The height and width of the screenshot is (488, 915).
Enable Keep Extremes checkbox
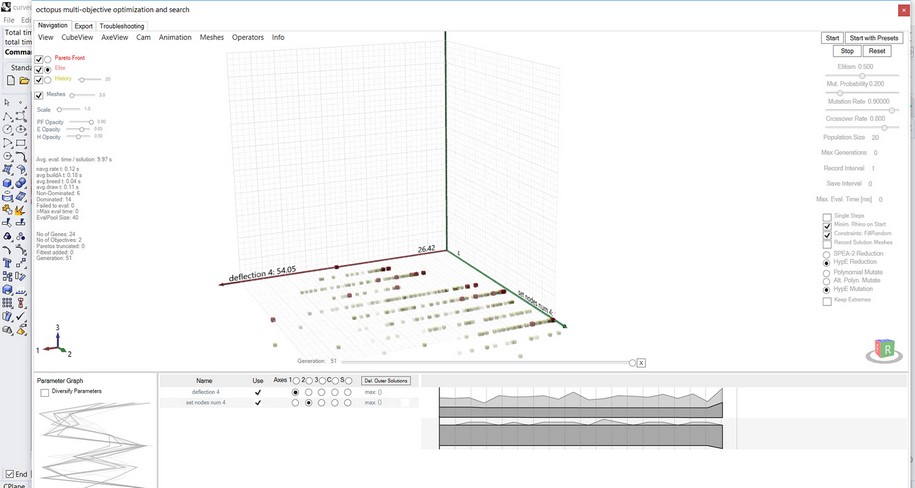point(827,301)
